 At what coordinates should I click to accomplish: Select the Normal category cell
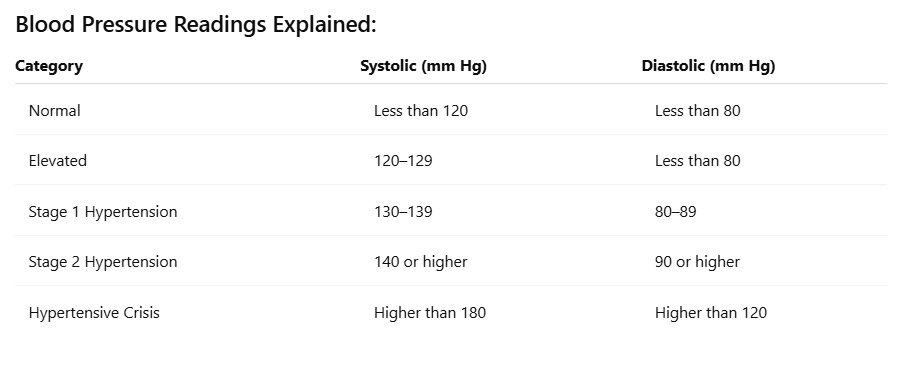(x=55, y=110)
